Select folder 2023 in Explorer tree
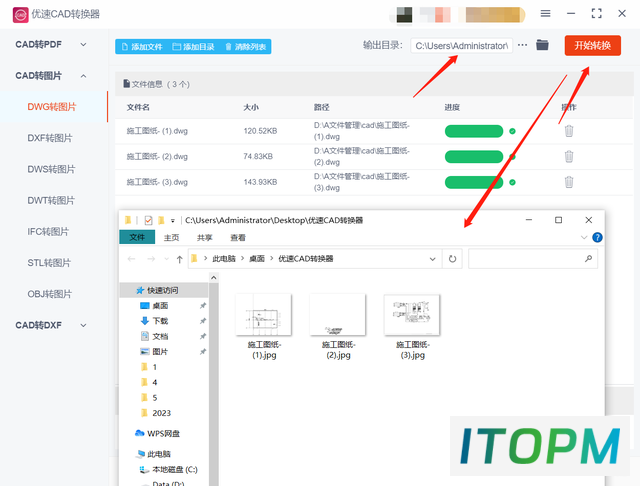The image size is (640, 486). point(161,413)
